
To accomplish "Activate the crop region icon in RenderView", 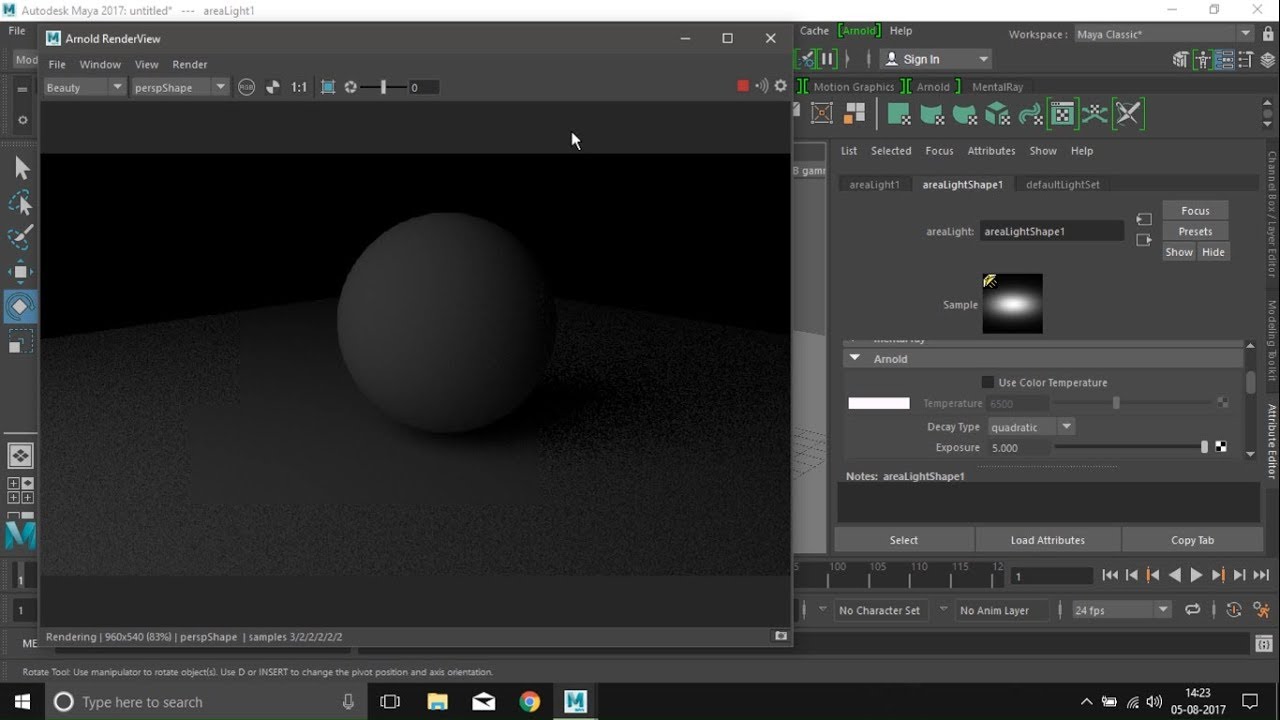I will pyautogui.click(x=328, y=87).
